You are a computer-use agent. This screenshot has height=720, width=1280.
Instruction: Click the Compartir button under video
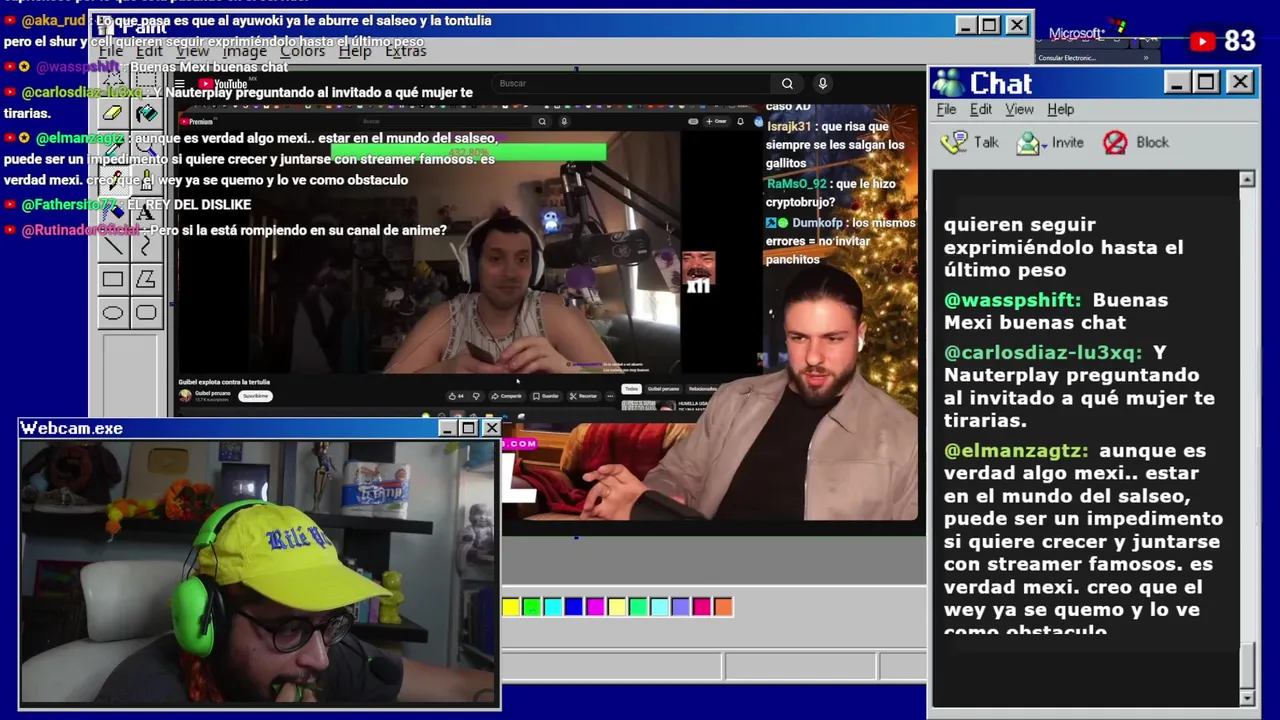pos(506,396)
